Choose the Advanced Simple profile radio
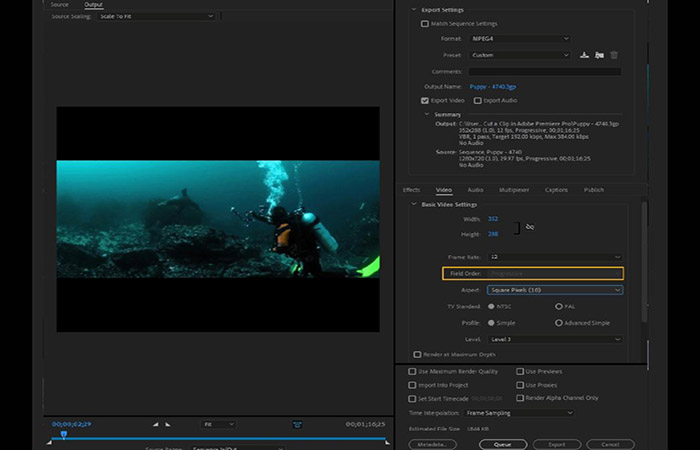The image size is (700, 450). tap(558, 323)
